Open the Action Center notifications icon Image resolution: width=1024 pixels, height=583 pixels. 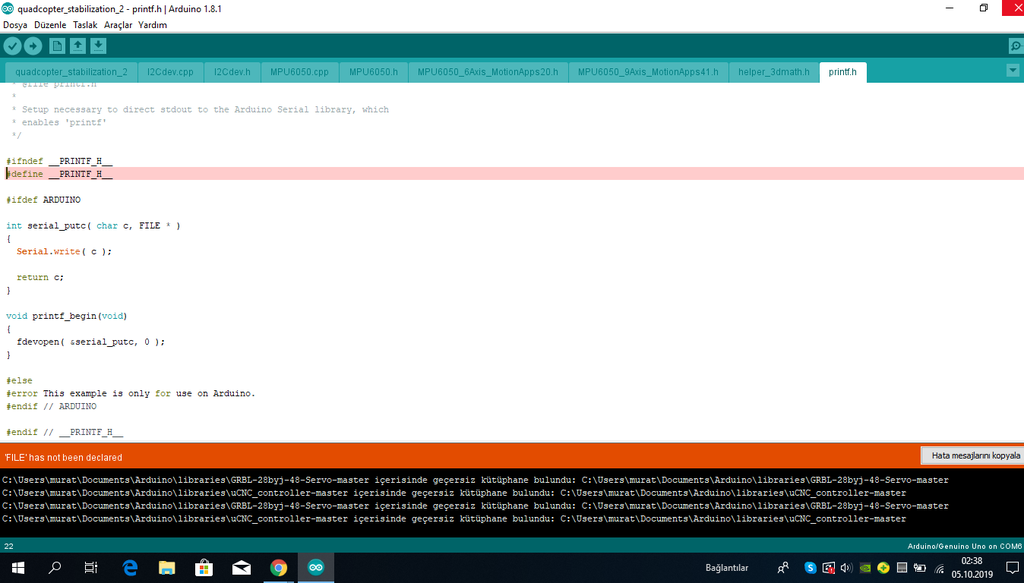click(x=1012, y=568)
